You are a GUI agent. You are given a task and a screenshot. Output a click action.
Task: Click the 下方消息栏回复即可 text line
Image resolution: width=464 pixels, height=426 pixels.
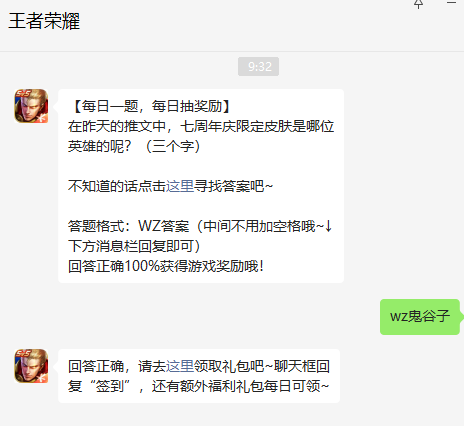click(134, 246)
